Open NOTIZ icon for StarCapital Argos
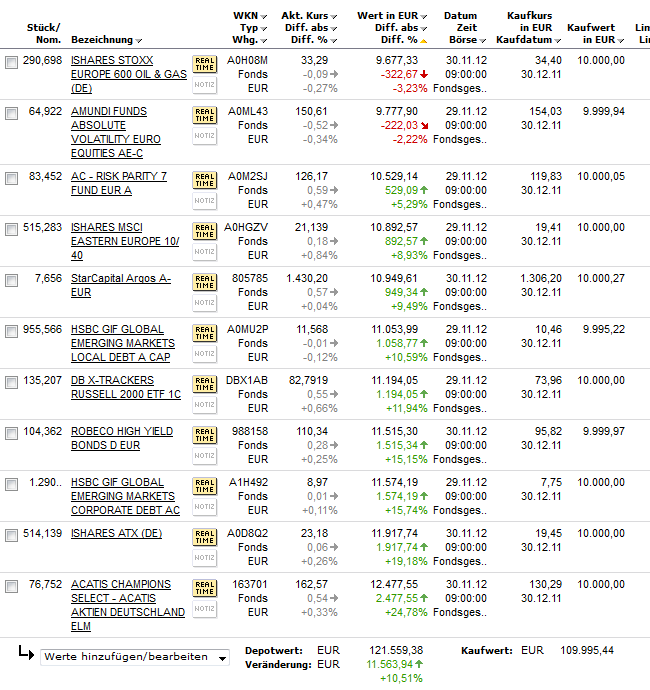 coord(205,303)
